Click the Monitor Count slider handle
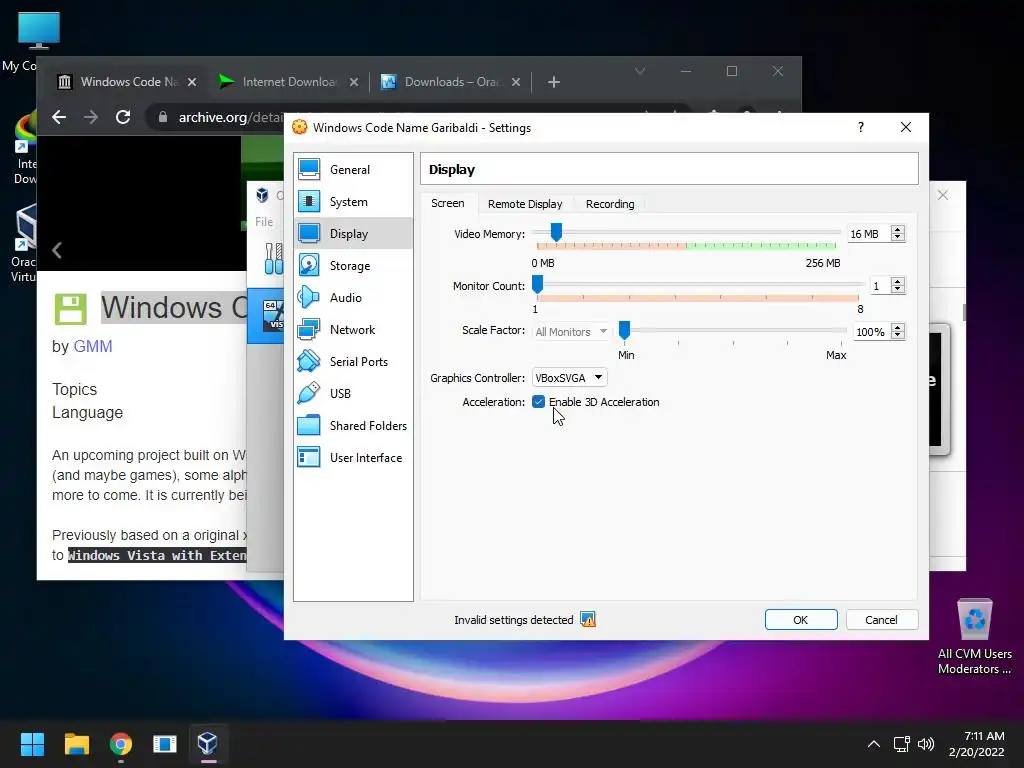This screenshot has height=768, width=1024. coord(537,284)
